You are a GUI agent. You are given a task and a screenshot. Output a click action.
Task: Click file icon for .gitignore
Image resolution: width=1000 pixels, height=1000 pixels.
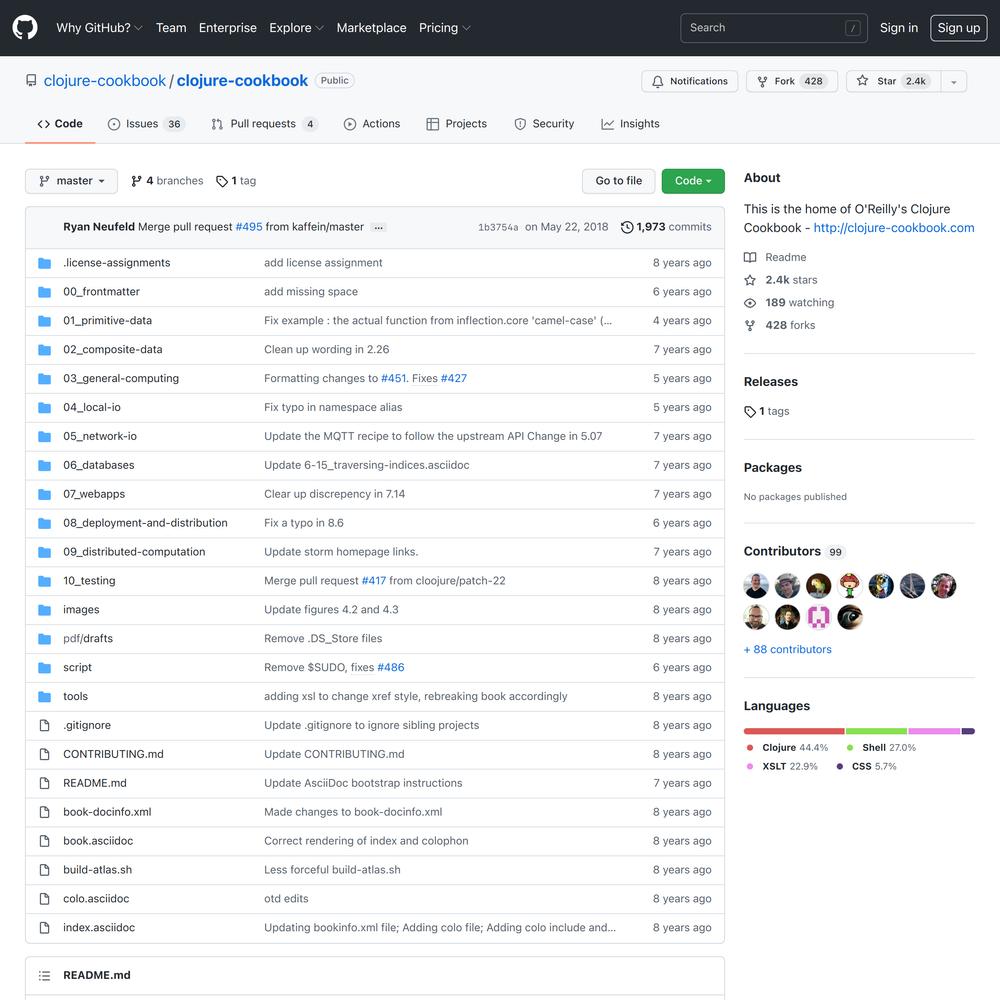pos(44,725)
